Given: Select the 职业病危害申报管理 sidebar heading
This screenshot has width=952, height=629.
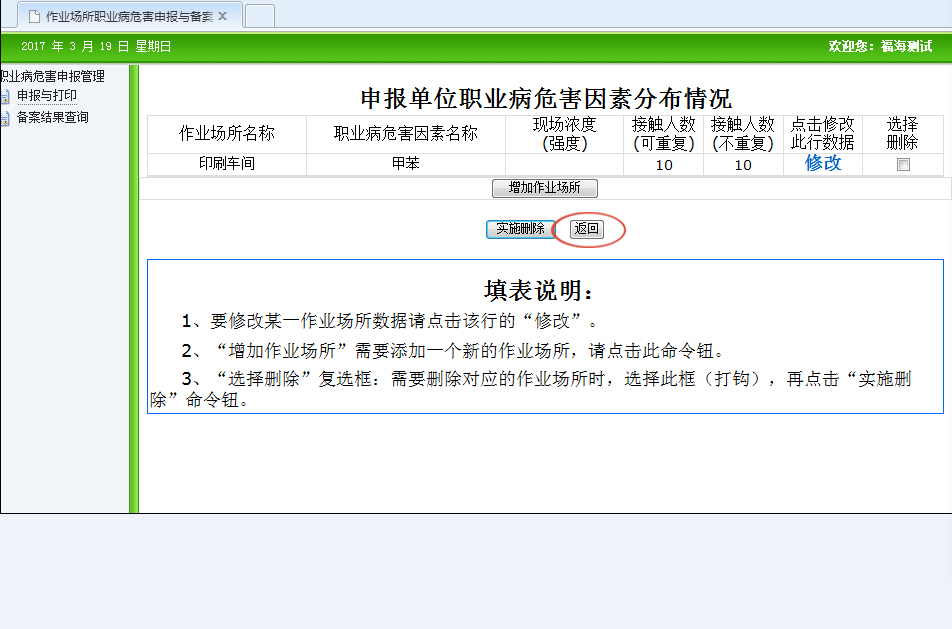Looking at the screenshot, I should tap(52, 76).
